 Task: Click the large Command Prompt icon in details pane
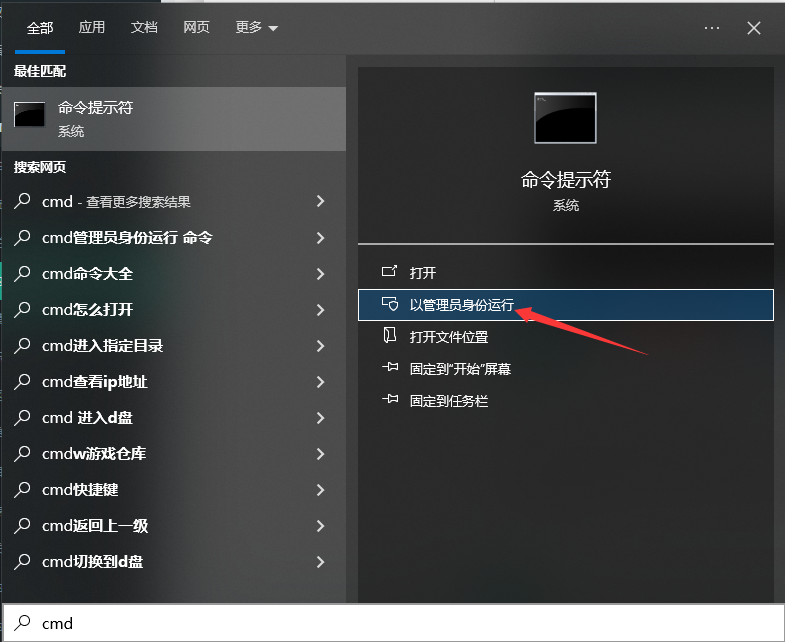tap(565, 119)
